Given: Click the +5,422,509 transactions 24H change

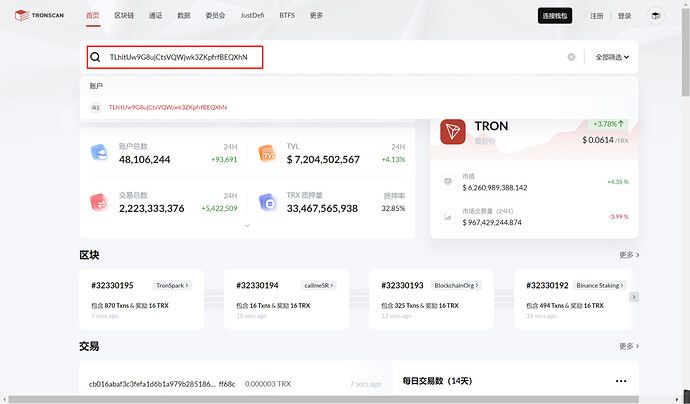Looking at the screenshot, I should coord(219,208).
